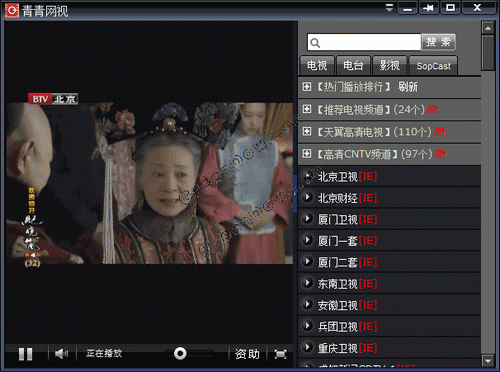Pin the window with the pin icon
This screenshot has width=500, height=372.
tap(429, 8)
